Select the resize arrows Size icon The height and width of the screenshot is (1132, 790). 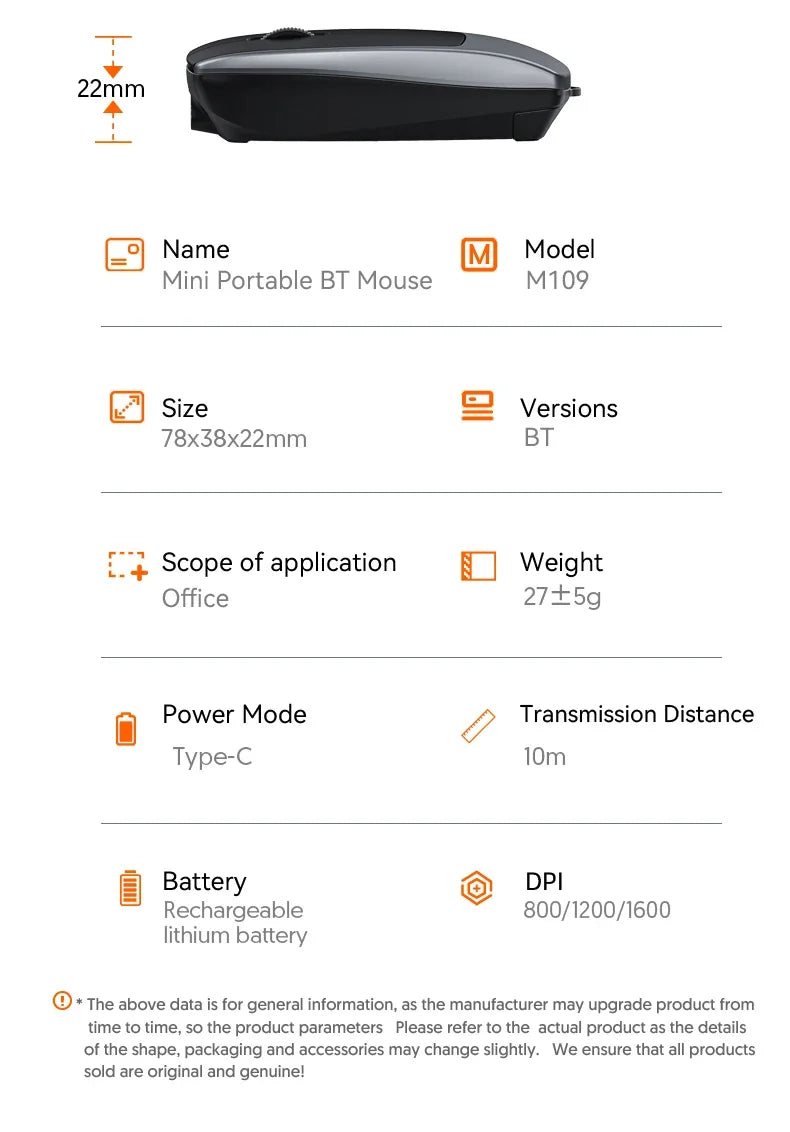coord(126,407)
